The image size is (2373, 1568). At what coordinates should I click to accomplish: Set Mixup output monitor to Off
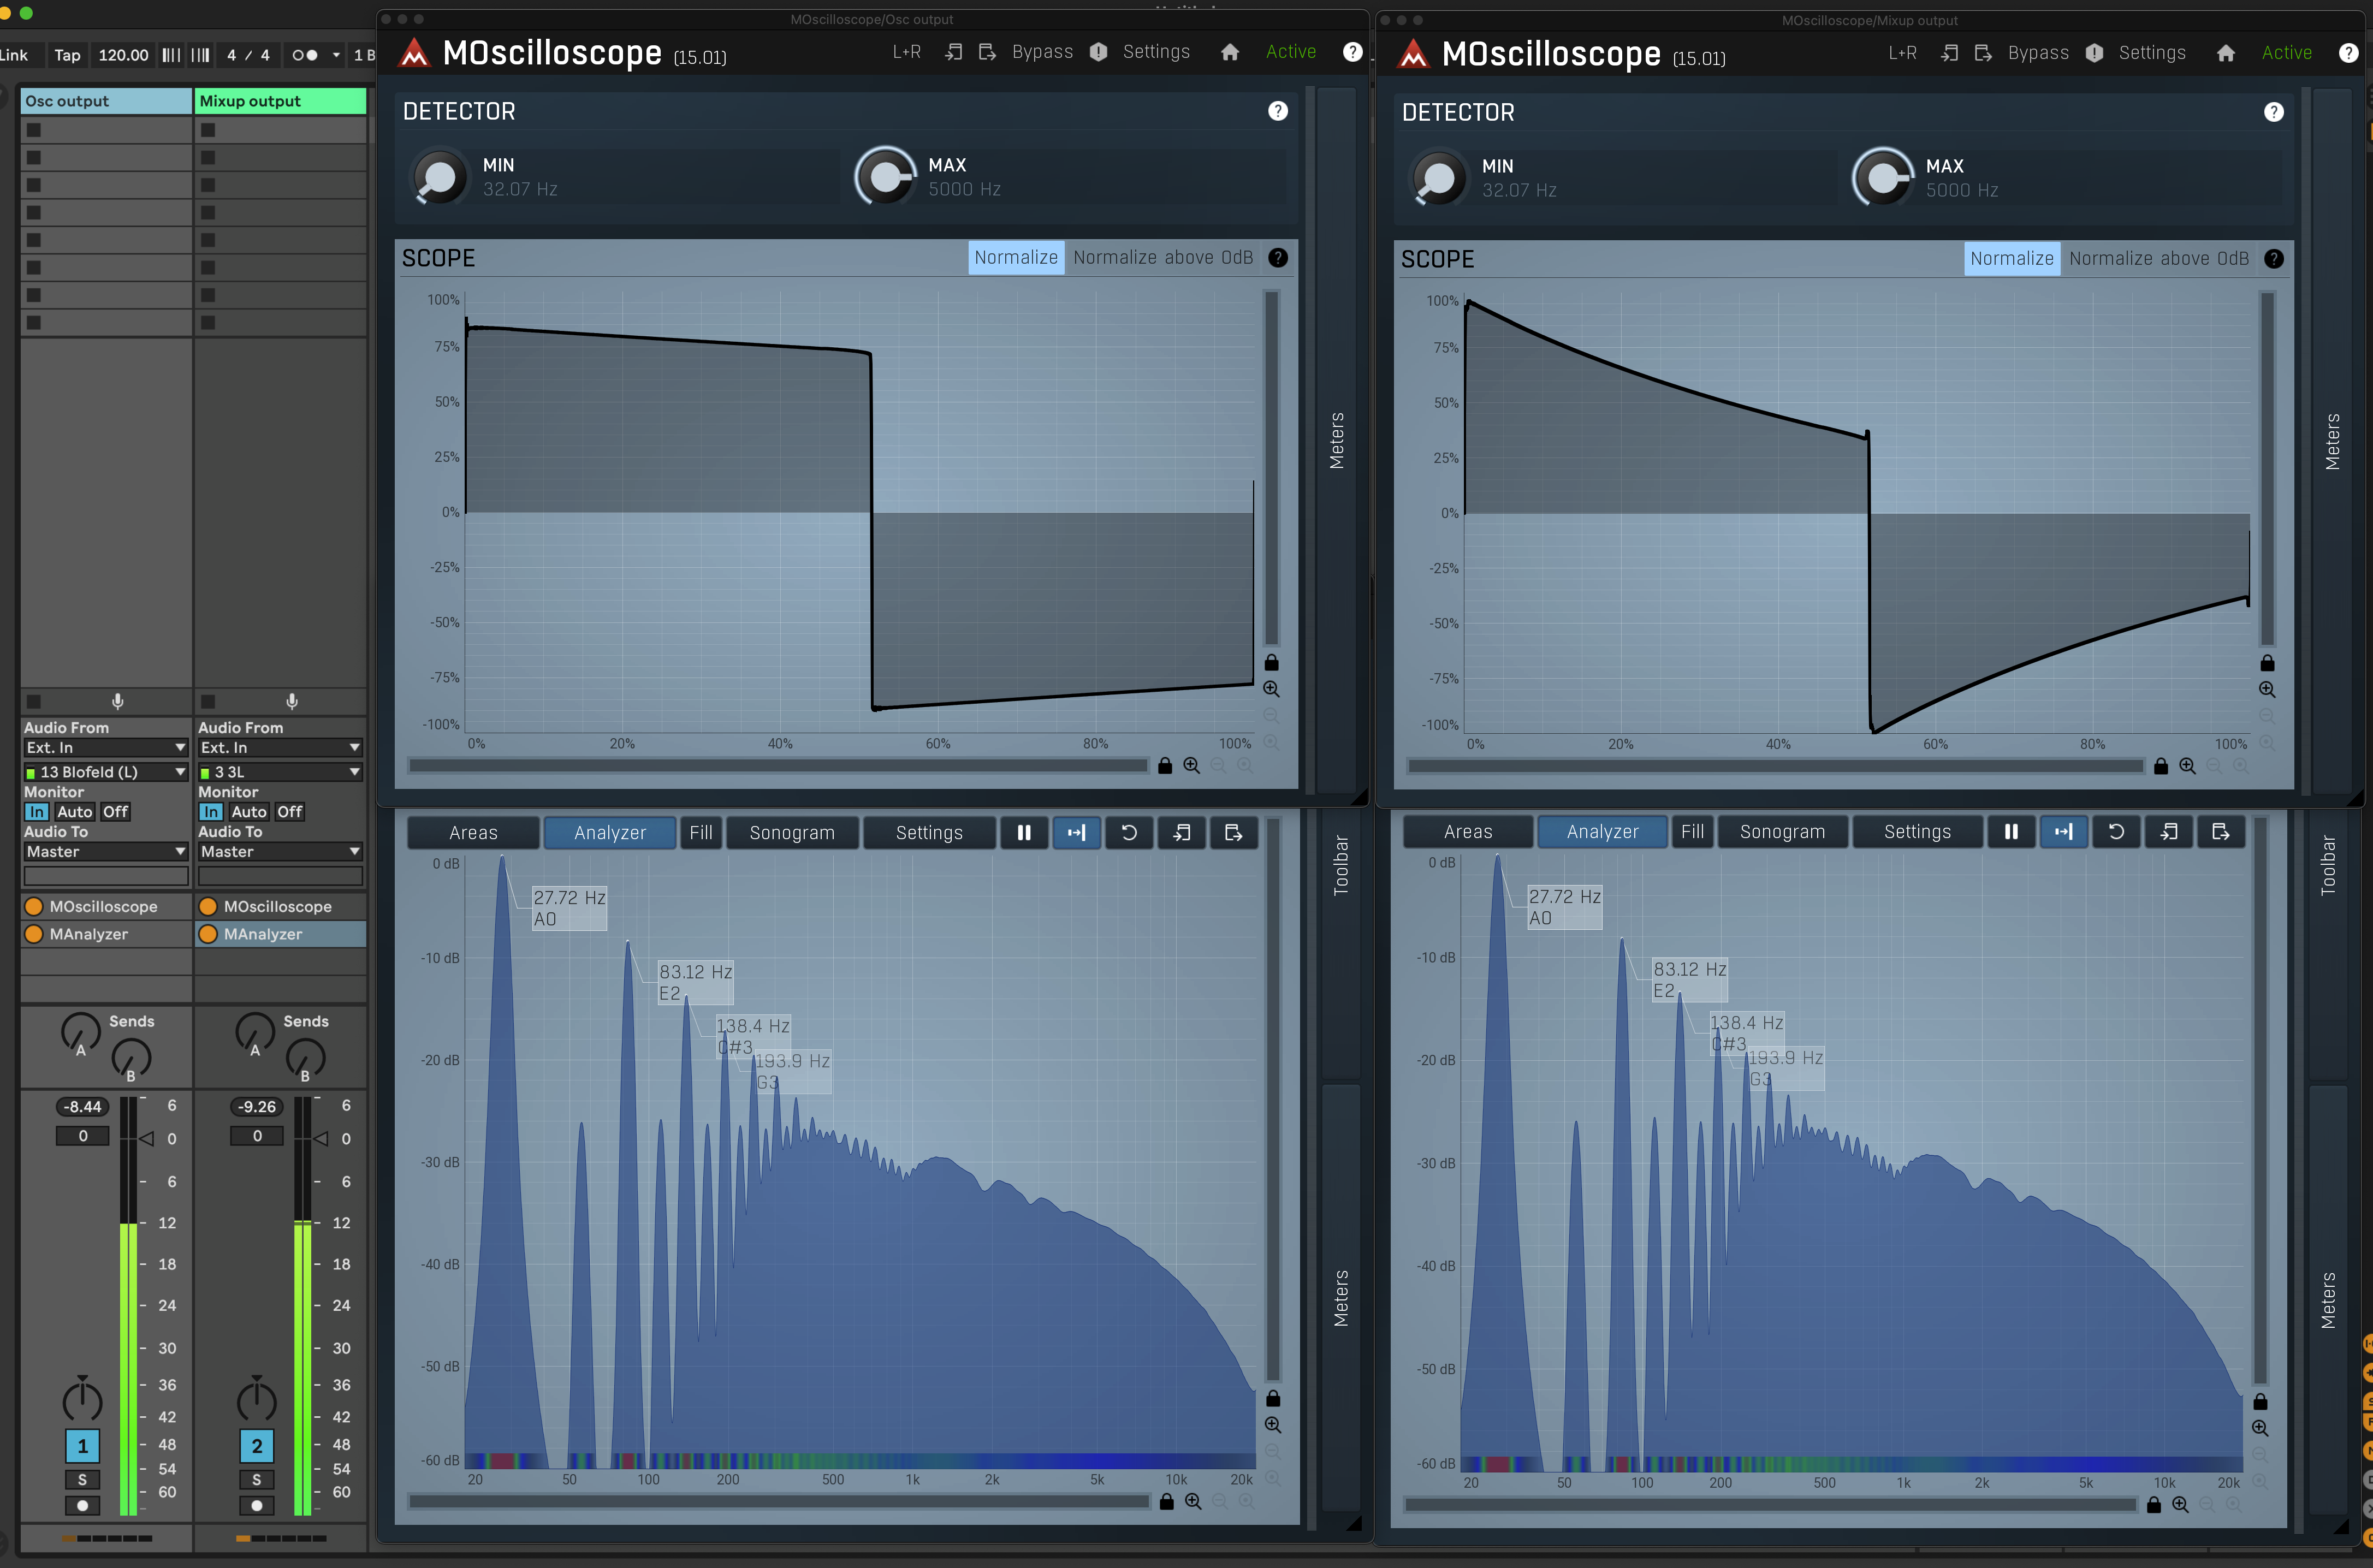(x=290, y=812)
